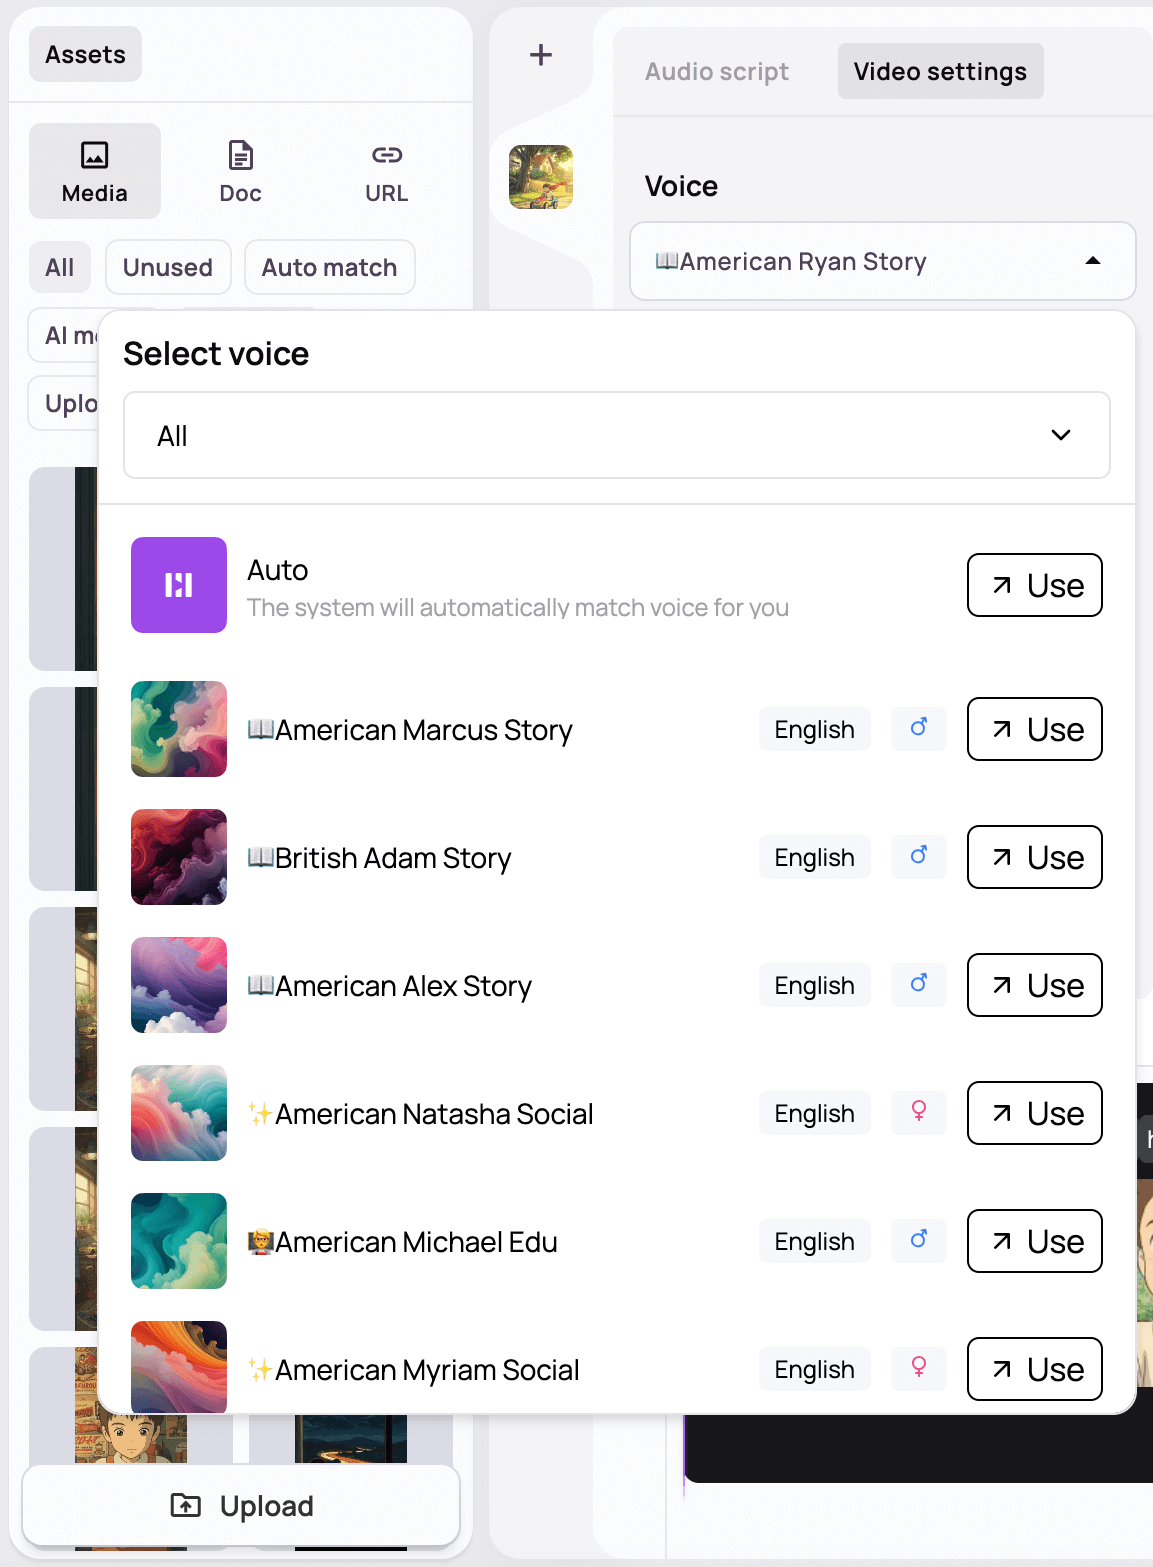Viewport: 1153px width, 1567px height.
Task: Click the purple Auto voice icon
Action: coord(179,585)
